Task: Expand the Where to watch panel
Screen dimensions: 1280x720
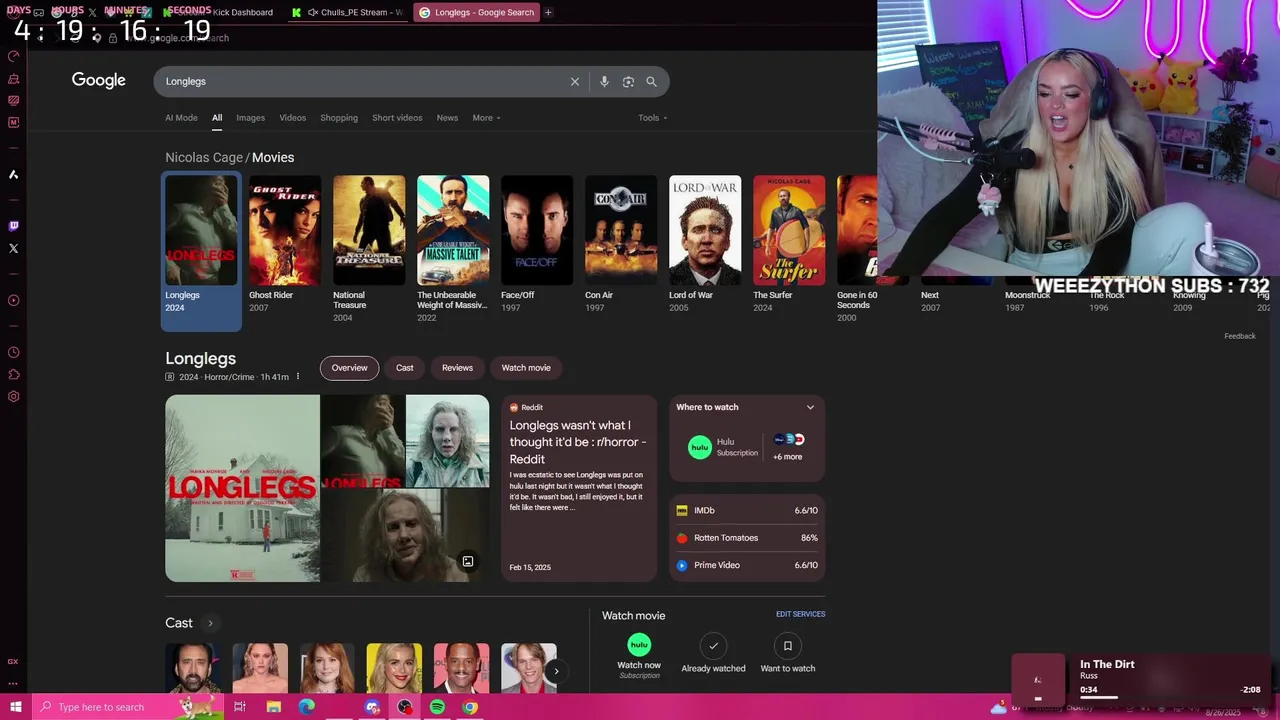Action: pyautogui.click(x=810, y=407)
